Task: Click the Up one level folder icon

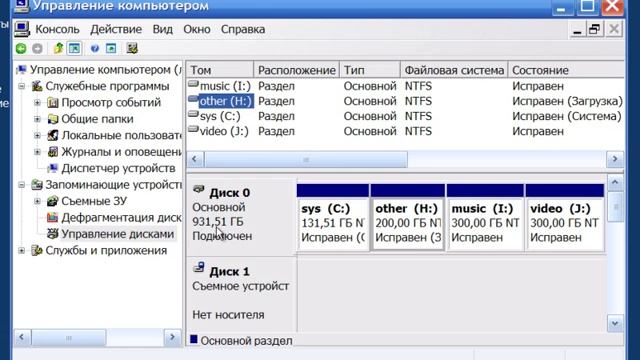Action: click(58, 49)
